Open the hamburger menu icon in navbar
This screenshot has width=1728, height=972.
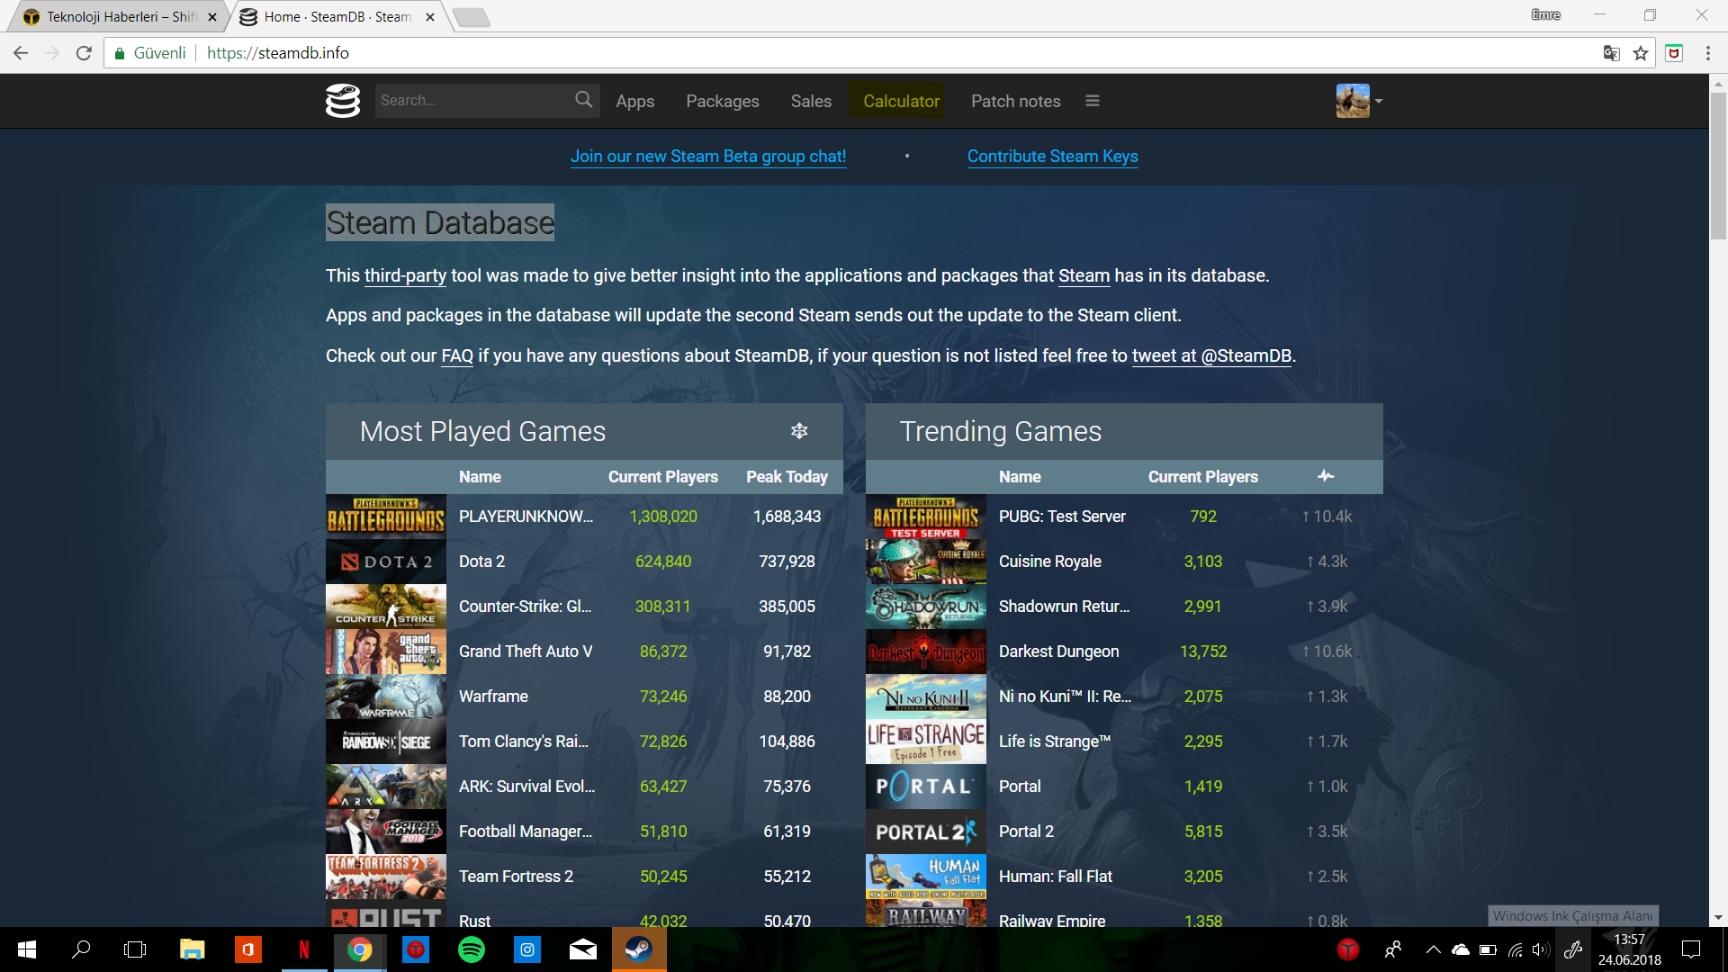coord(1092,101)
